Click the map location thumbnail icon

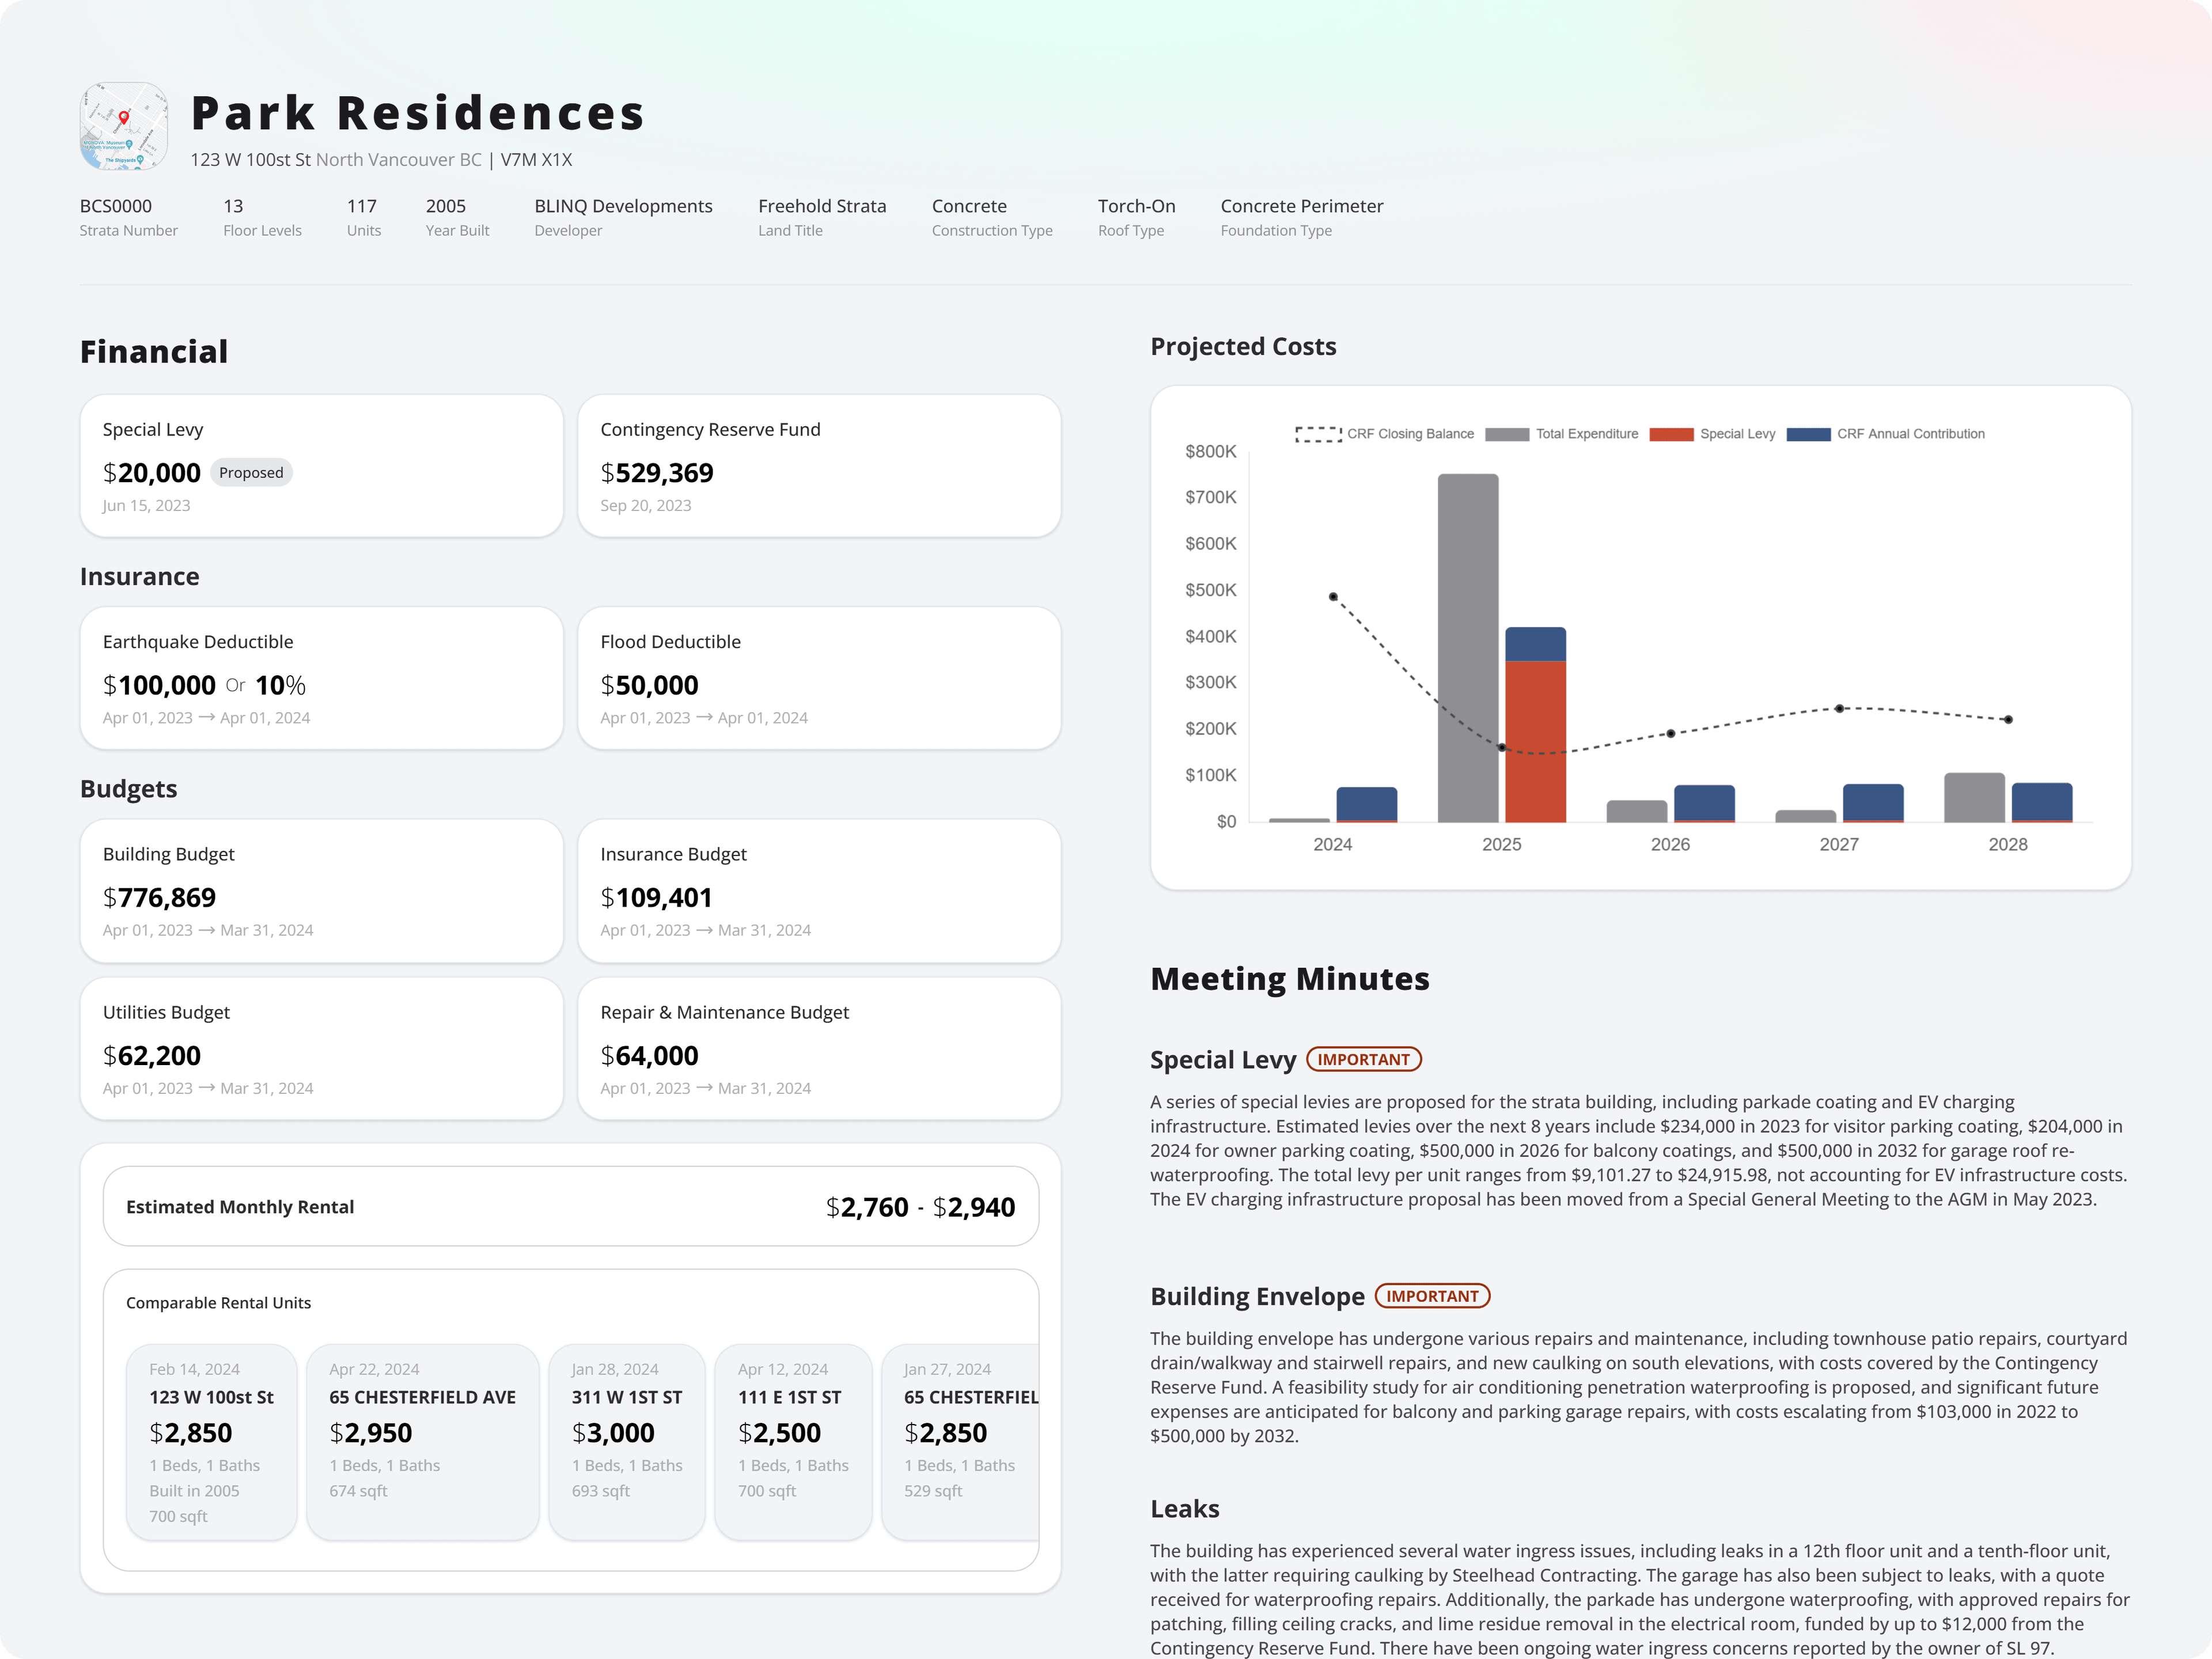coord(123,126)
